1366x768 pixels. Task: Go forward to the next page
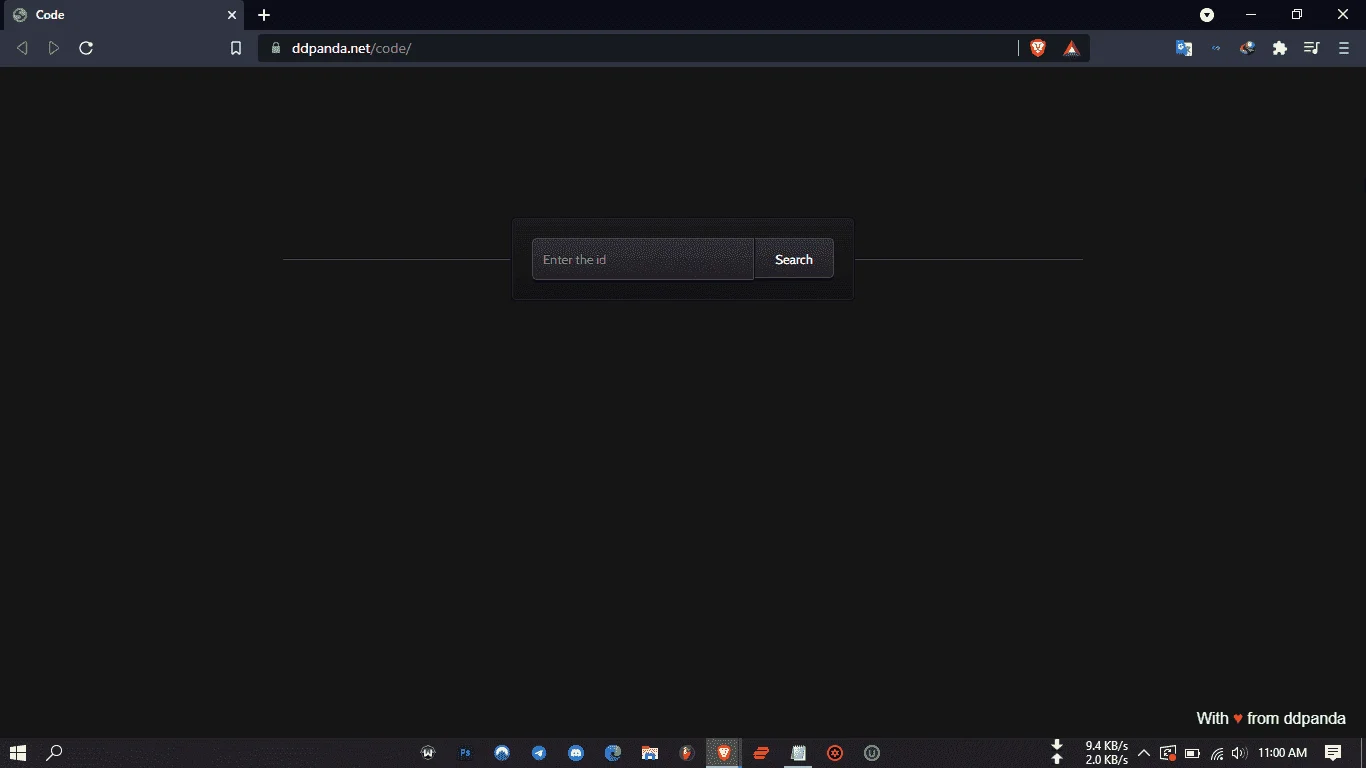tap(54, 48)
